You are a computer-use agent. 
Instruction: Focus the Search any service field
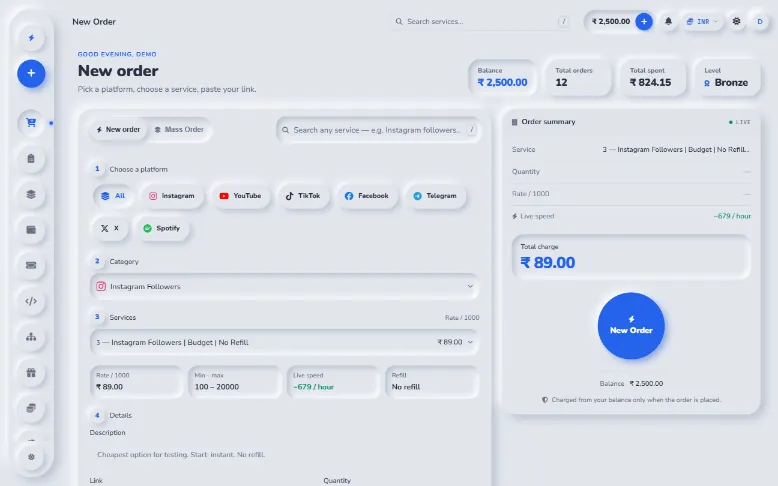tap(378, 130)
